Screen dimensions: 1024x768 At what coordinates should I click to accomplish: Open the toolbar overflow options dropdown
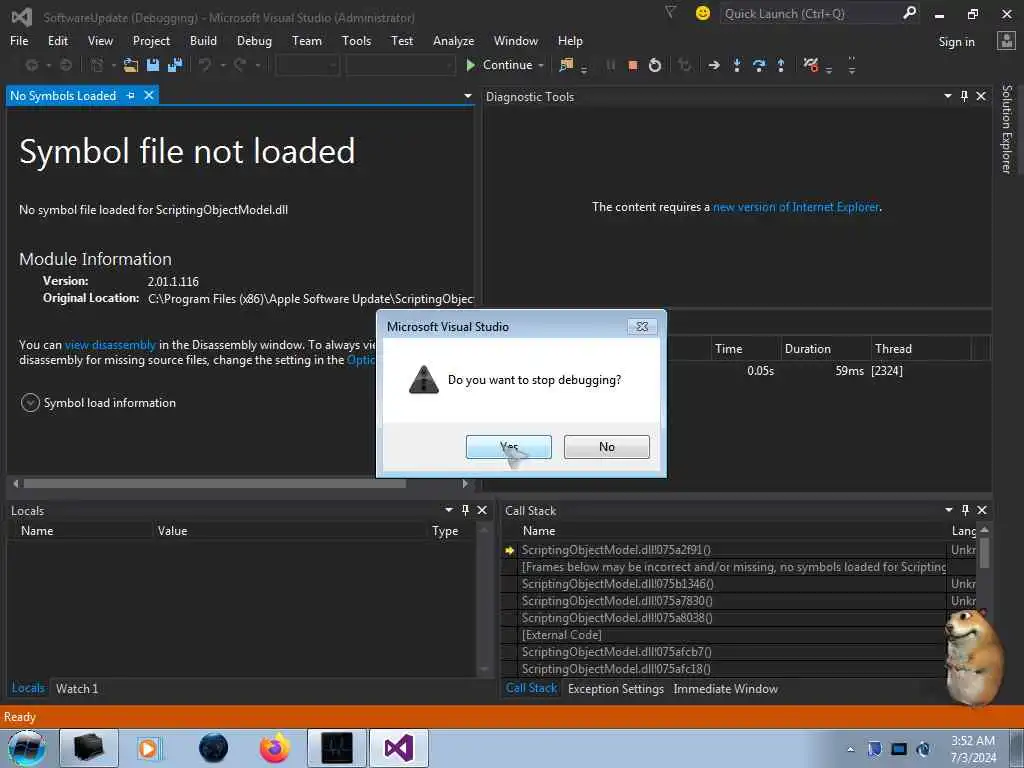pyautogui.click(x=852, y=65)
